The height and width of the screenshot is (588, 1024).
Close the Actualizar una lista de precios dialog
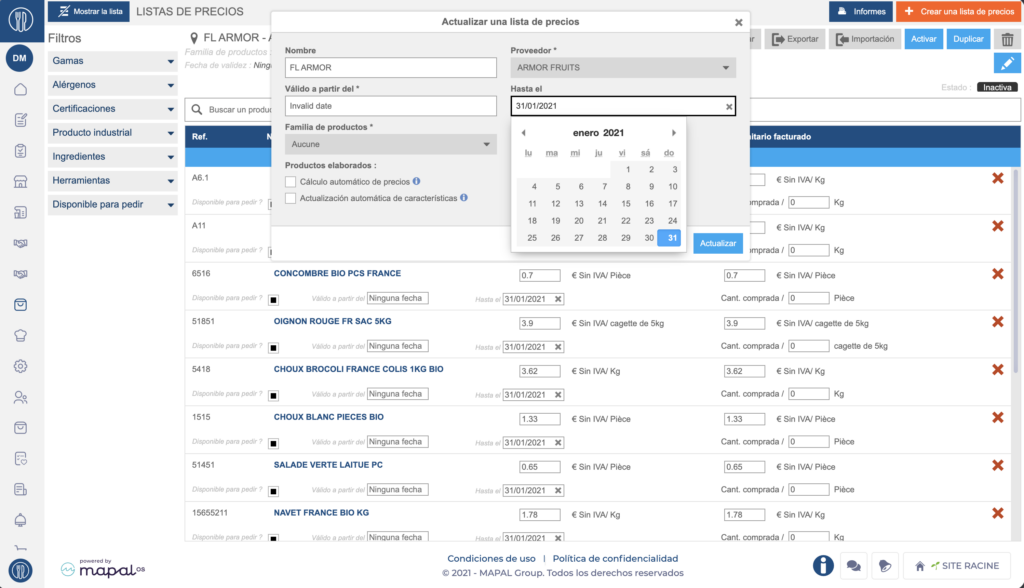point(739,22)
